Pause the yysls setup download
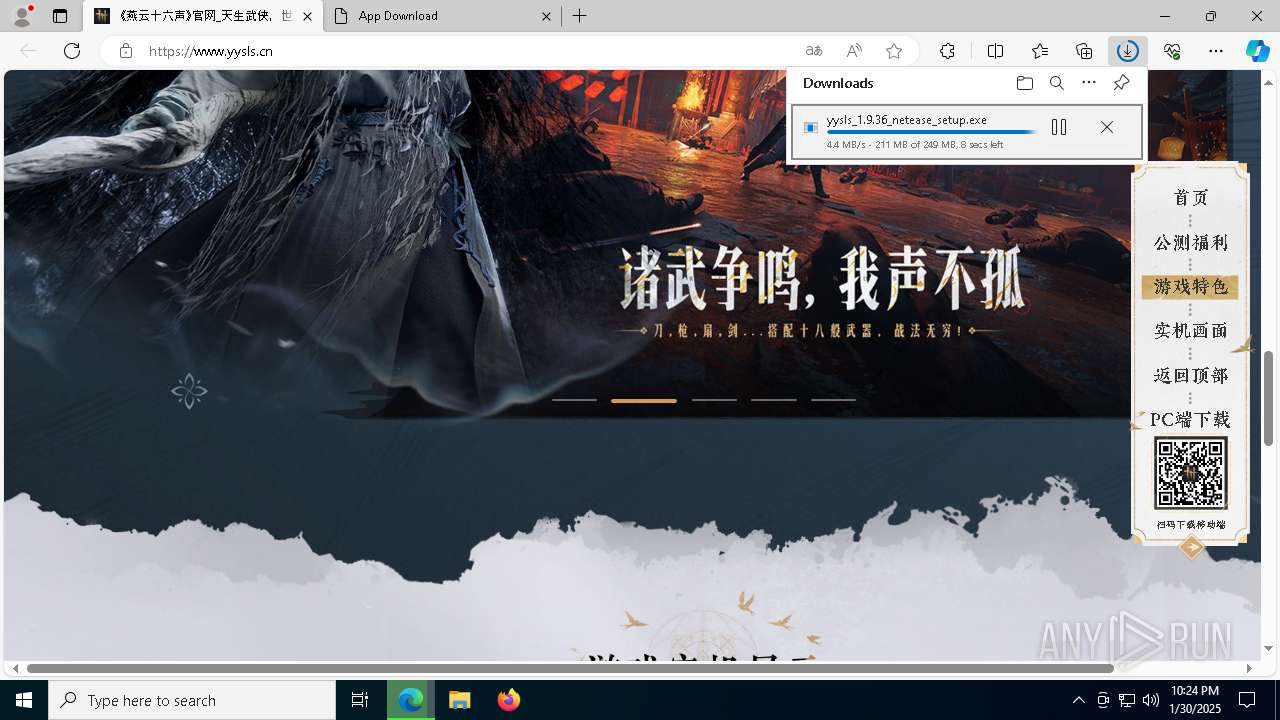 tap(1059, 127)
